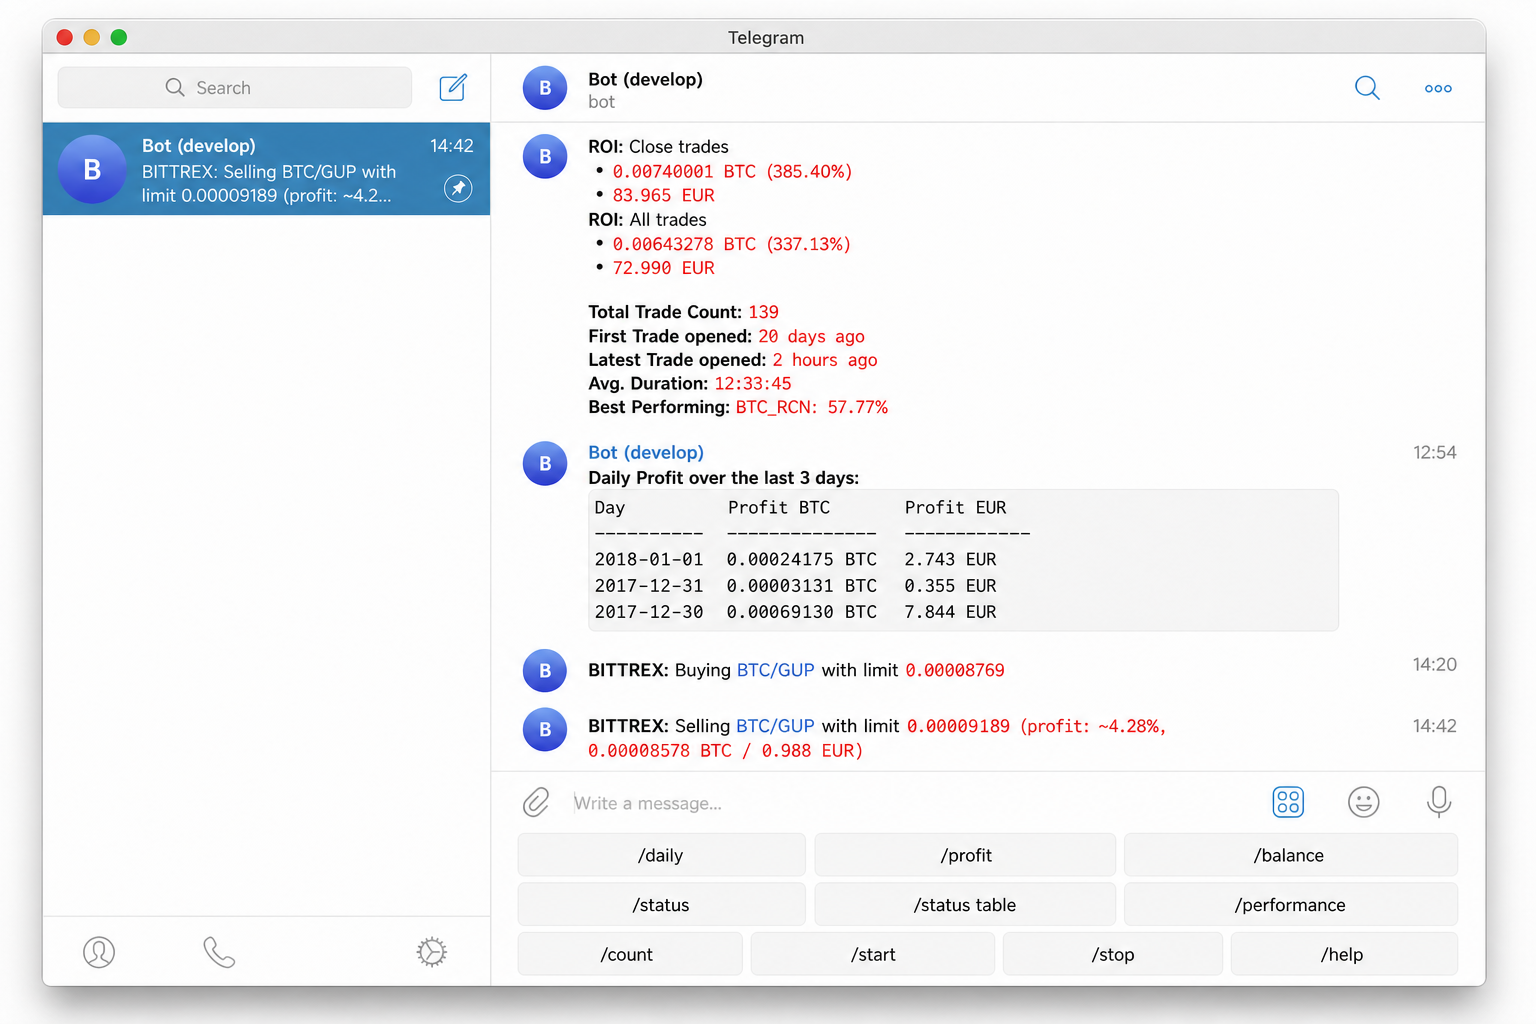
Task: Click the 0.00003131 BTC profit value
Action: (802, 585)
